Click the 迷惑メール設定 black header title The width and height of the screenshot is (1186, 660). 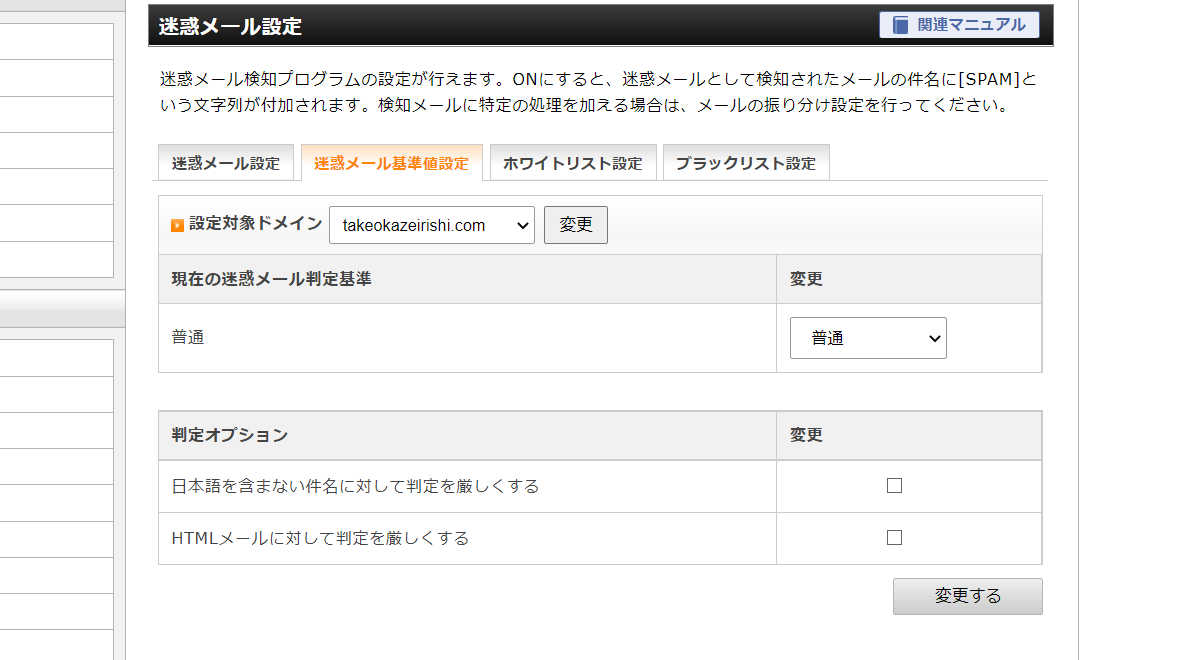pyautogui.click(x=230, y=27)
